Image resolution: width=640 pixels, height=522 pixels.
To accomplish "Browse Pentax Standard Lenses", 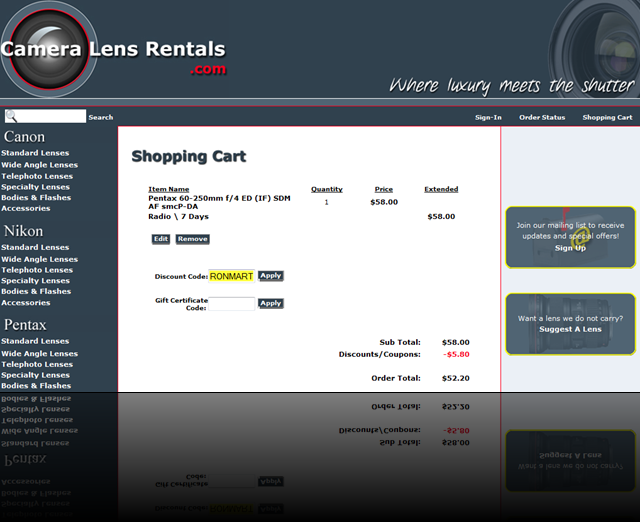I will tap(35, 341).
